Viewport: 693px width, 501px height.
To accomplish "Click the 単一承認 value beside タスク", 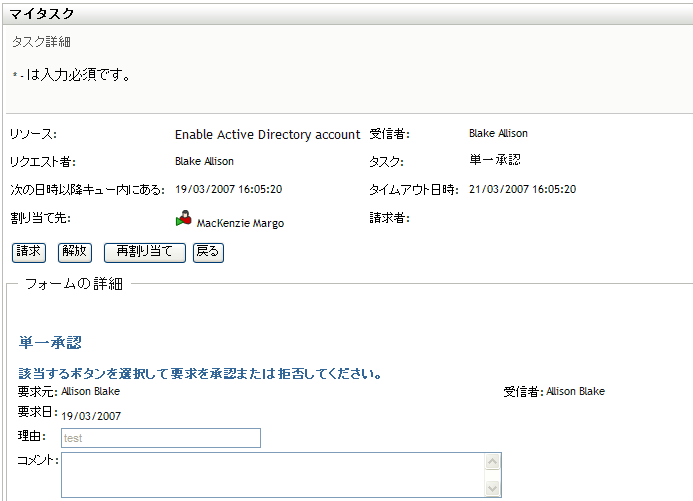I will coord(494,160).
